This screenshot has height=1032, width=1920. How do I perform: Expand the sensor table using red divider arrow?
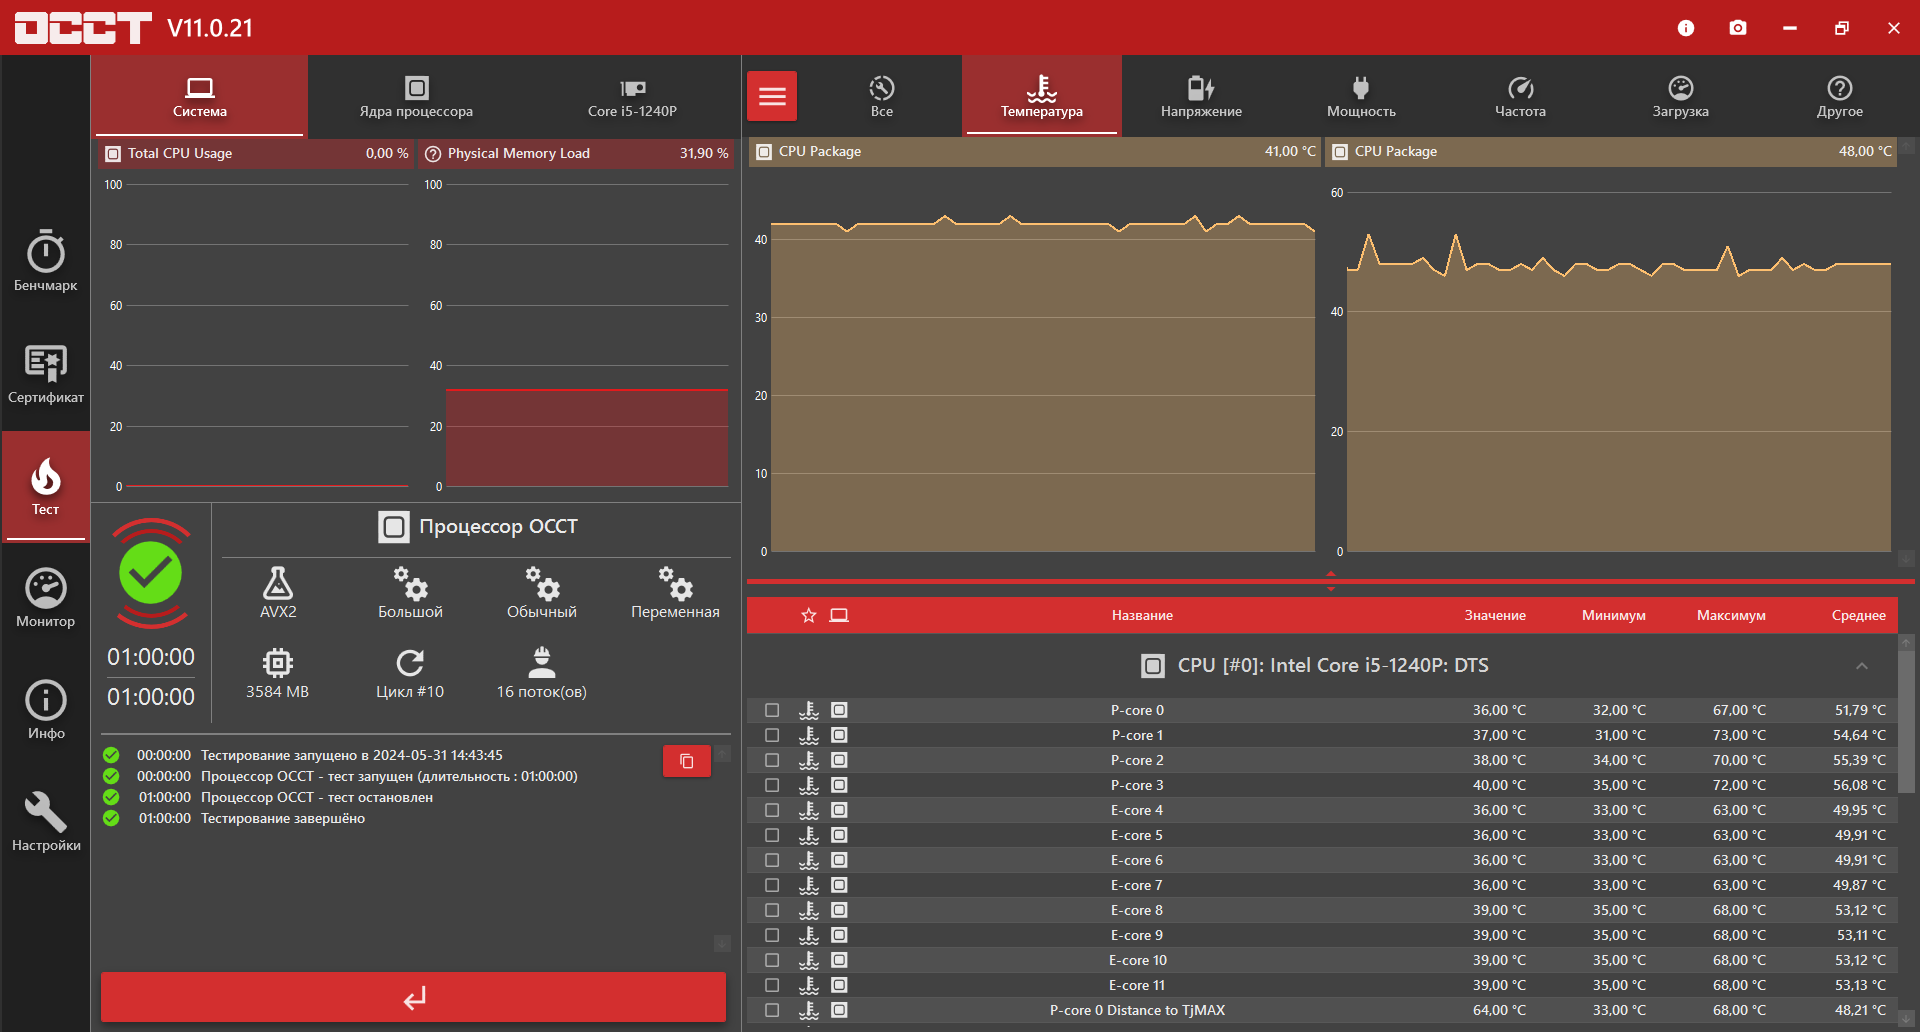[x=1330, y=574]
